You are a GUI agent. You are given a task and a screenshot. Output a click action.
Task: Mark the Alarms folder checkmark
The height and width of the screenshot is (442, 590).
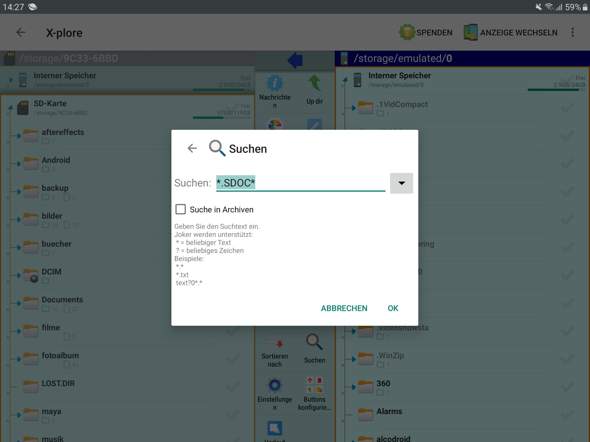pos(567,414)
